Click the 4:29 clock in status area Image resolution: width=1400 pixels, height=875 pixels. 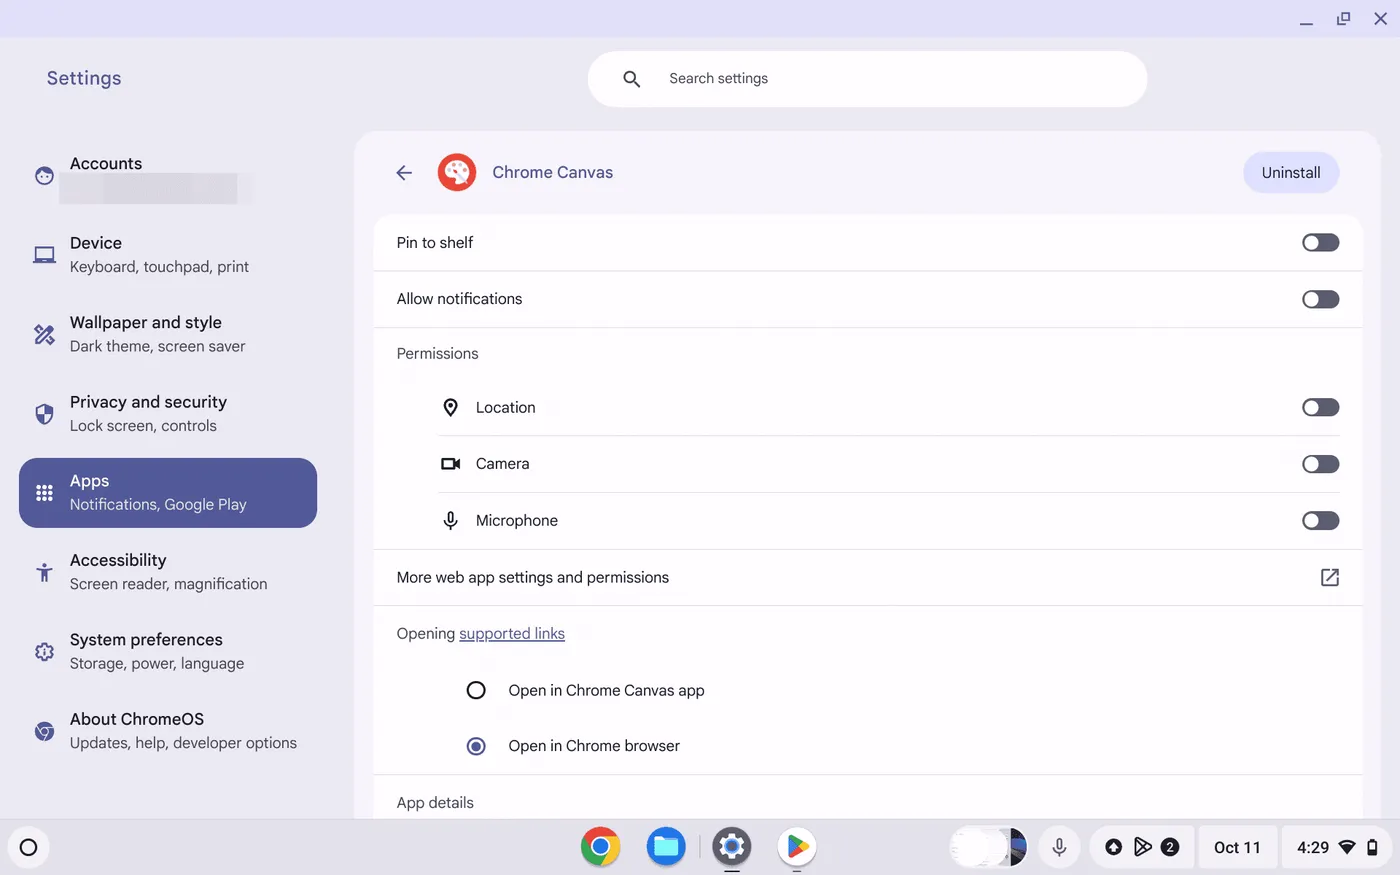(1313, 847)
